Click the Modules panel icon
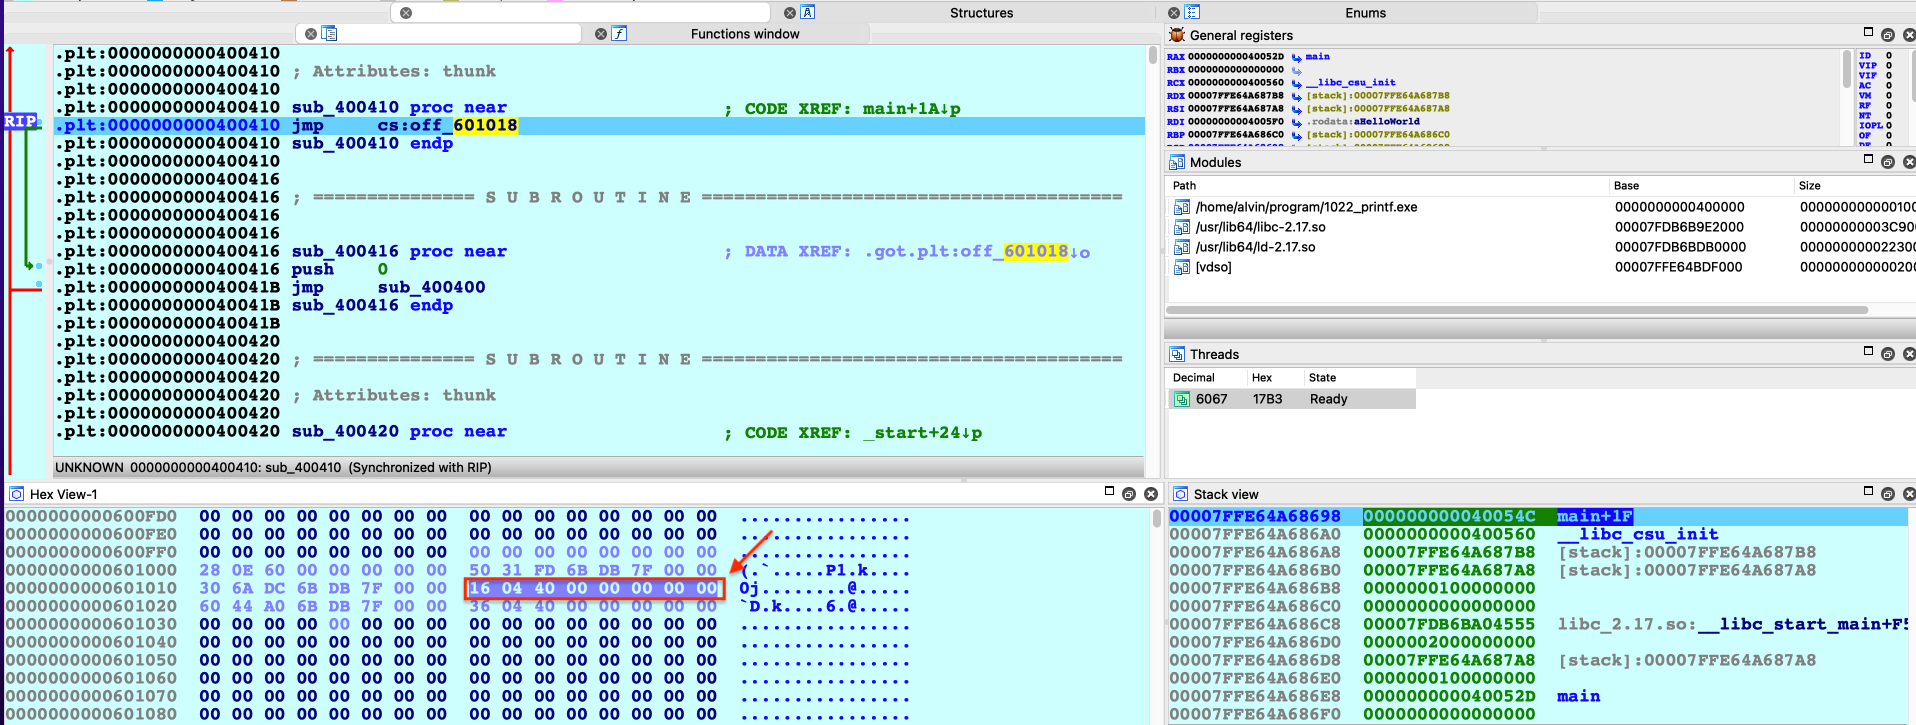Viewport: 1916px width, 725px height. [x=1177, y=162]
